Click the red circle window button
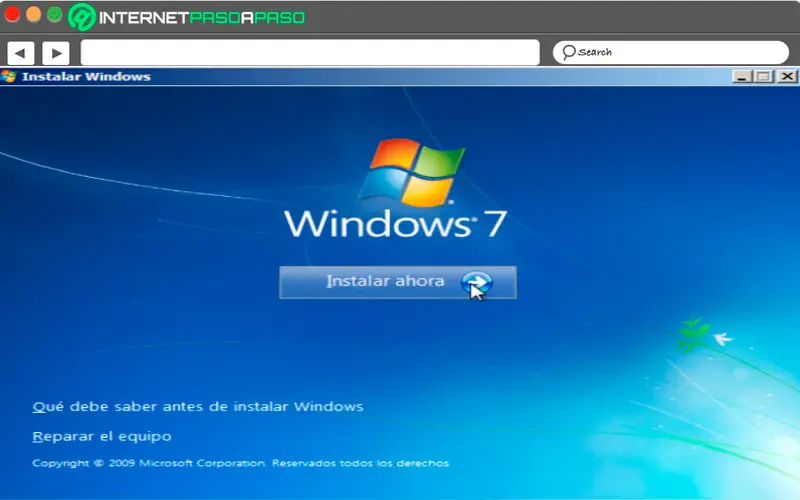This screenshot has height=500, width=800. coord(12,14)
